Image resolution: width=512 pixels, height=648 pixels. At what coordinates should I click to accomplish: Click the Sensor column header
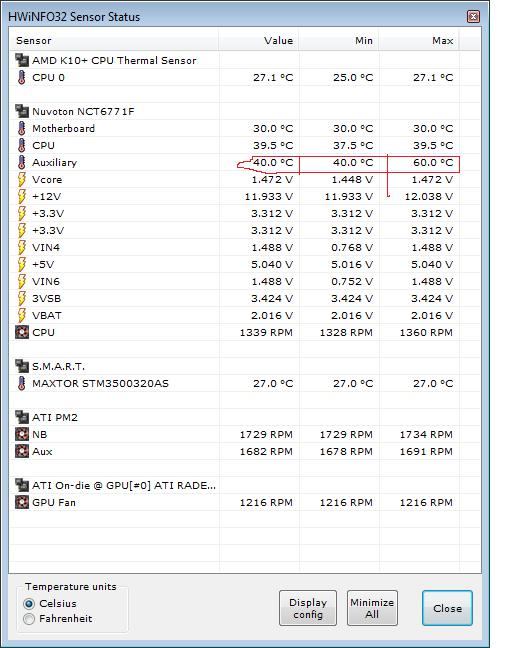pyautogui.click(x=114, y=40)
